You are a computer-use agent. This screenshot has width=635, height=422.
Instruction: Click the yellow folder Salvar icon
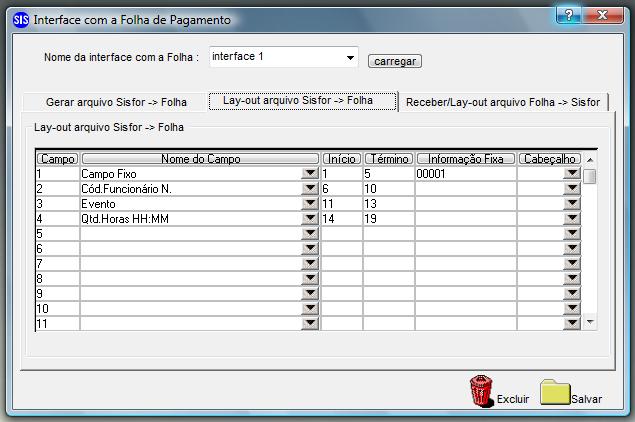(x=555, y=392)
